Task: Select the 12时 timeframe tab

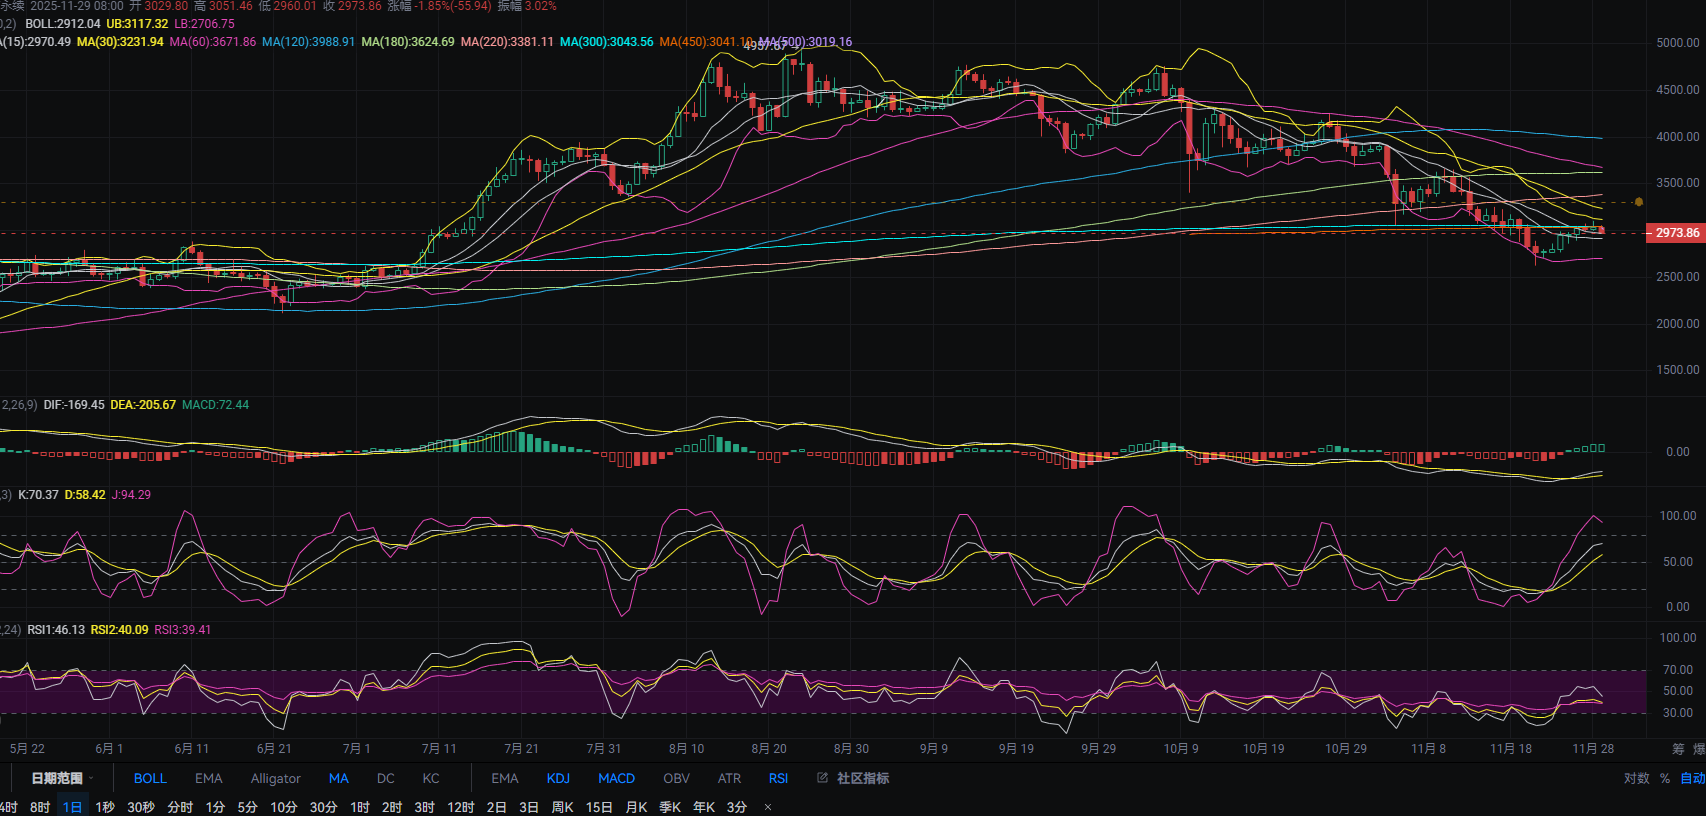Action: 461,807
